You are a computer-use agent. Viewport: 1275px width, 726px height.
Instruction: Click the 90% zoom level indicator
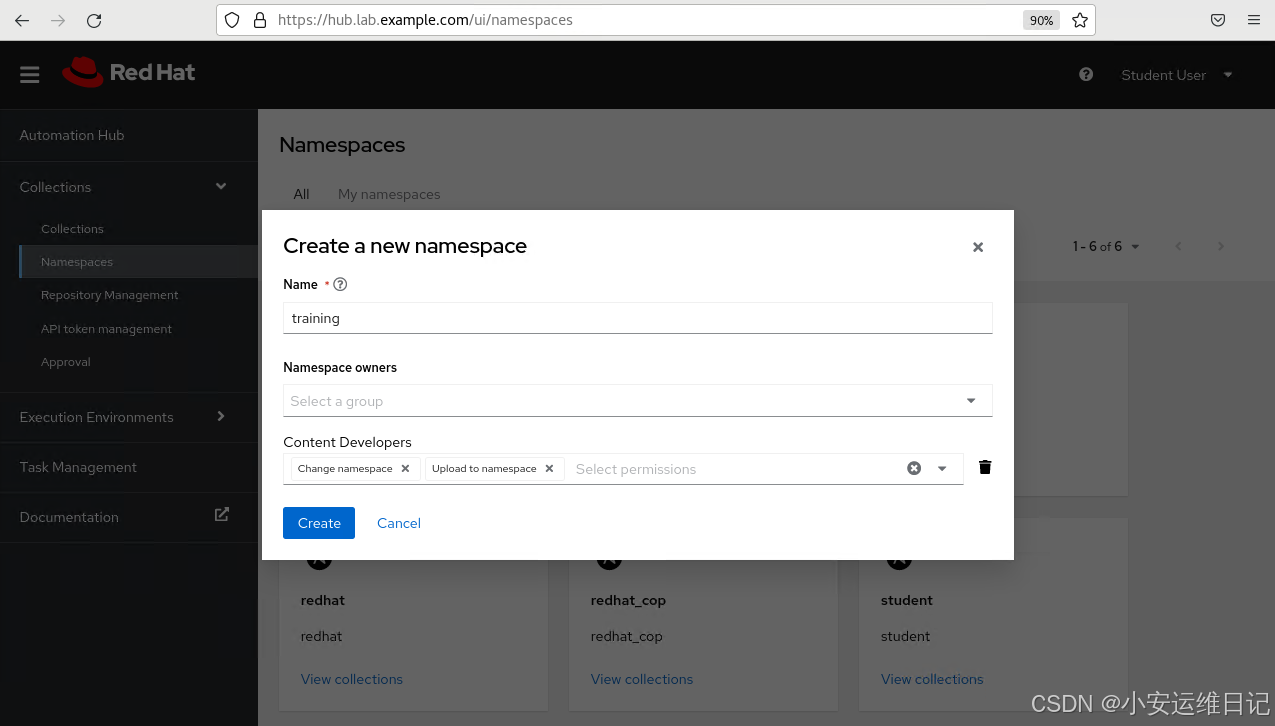[1041, 20]
